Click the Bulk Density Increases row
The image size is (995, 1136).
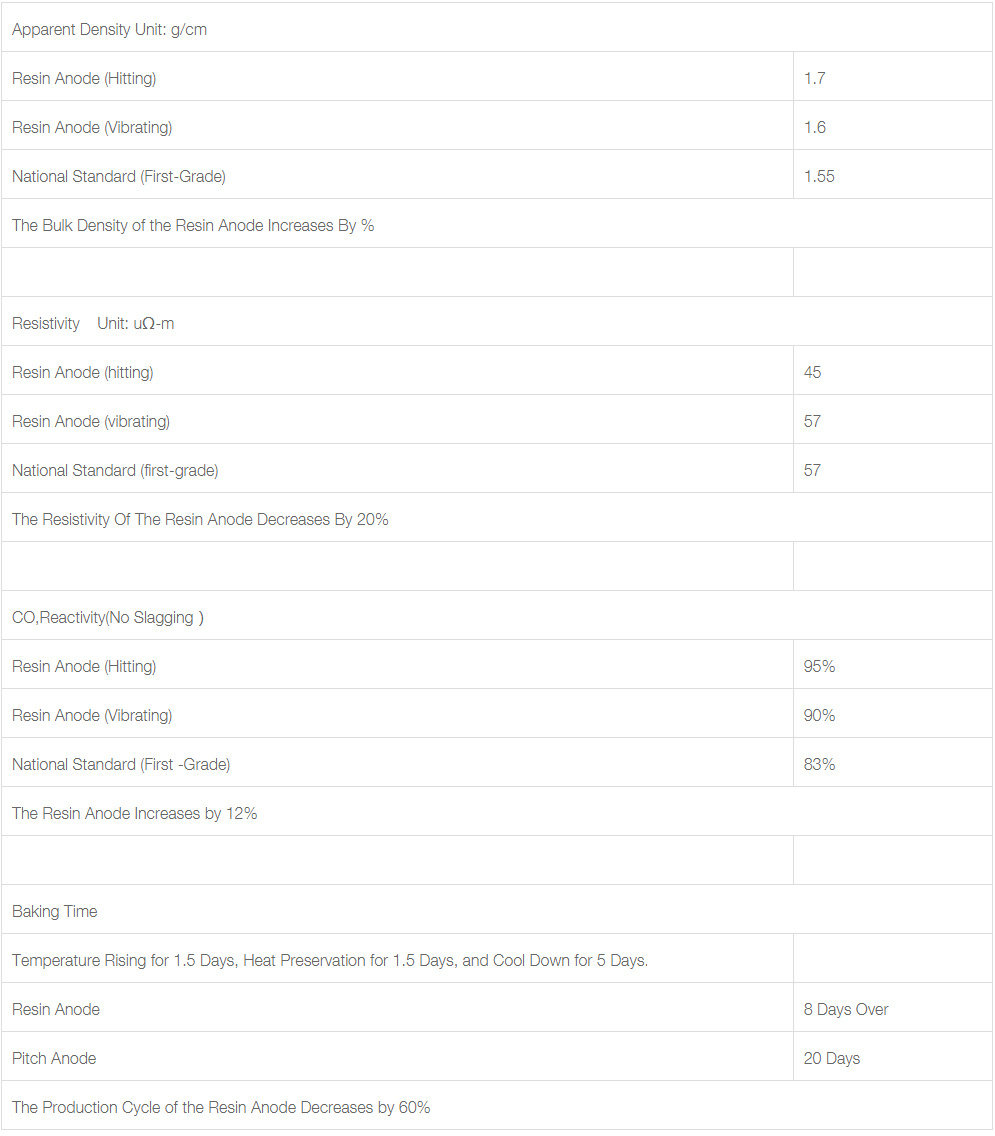[x=496, y=224]
